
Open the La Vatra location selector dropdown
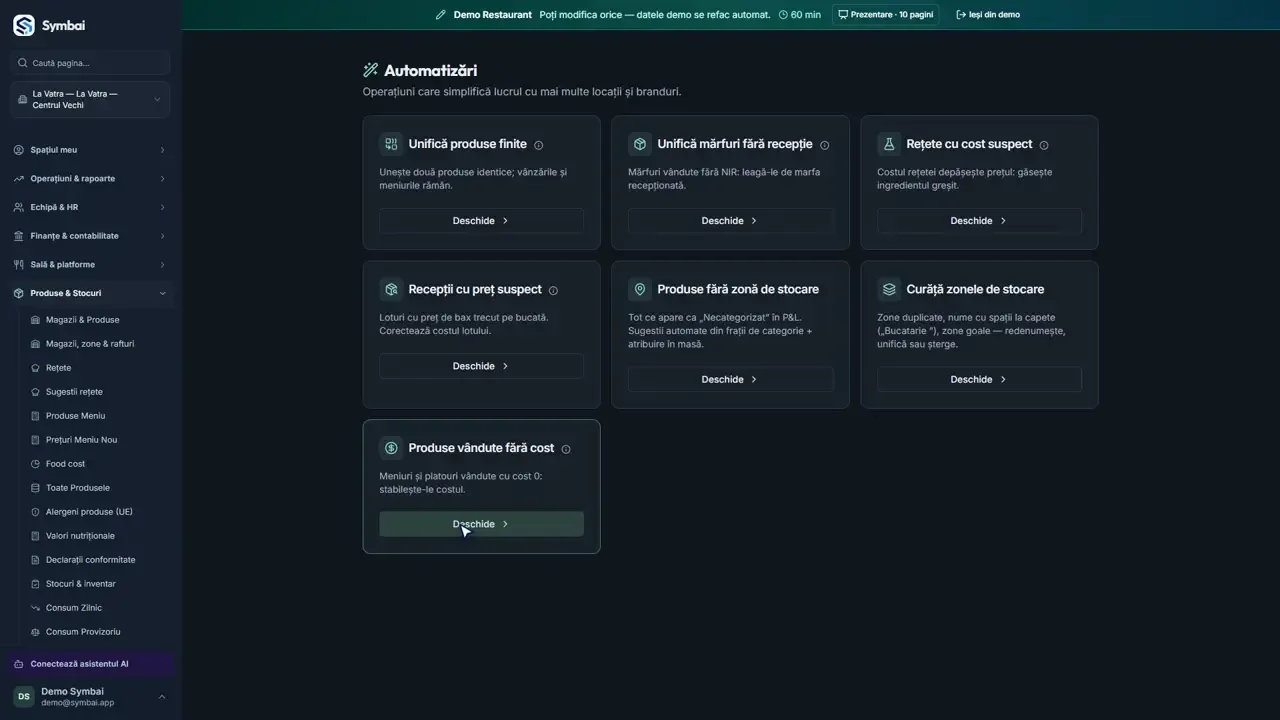pyautogui.click(x=90, y=99)
